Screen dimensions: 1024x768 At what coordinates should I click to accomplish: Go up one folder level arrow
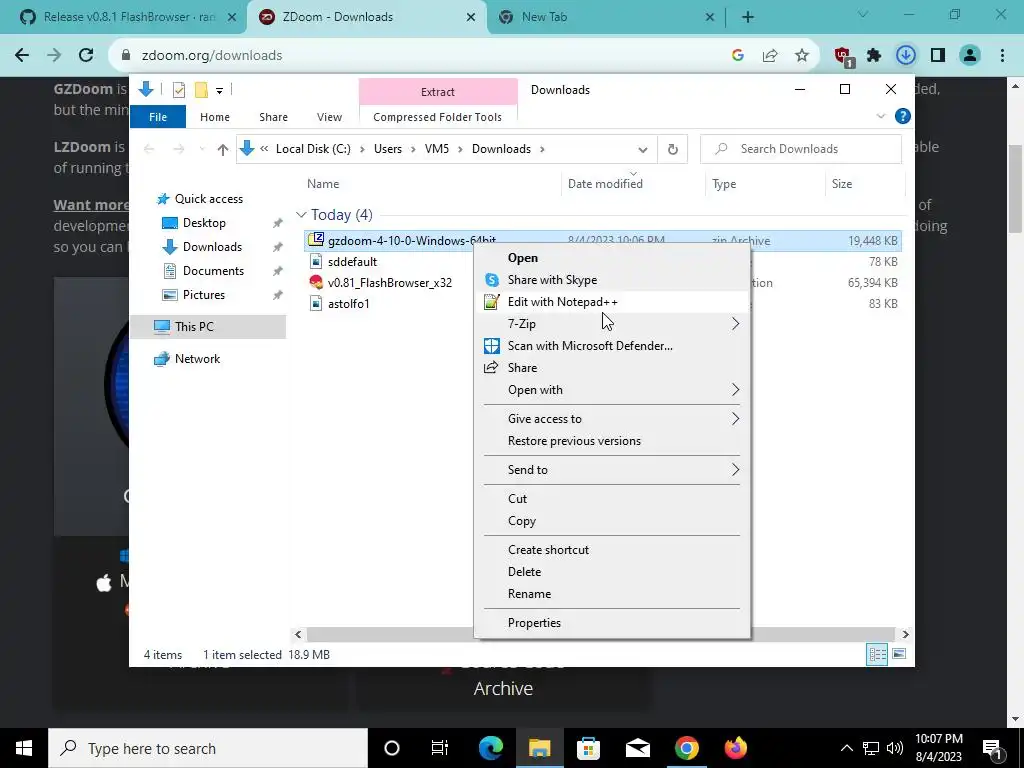[x=223, y=150]
